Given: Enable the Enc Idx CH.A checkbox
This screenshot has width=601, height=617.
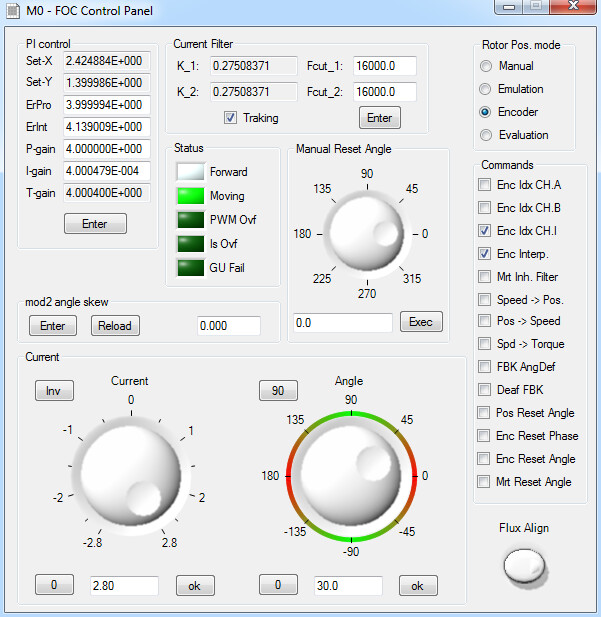Looking at the screenshot, I should click(484, 184).
